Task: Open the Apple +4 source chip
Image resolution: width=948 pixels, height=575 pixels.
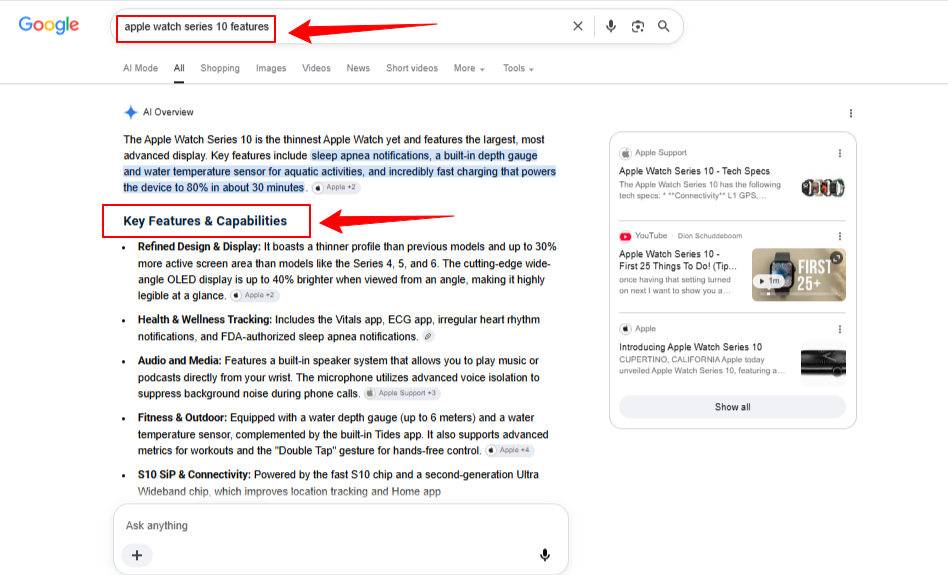Action: pyautogui.click(x=510, y=450)
